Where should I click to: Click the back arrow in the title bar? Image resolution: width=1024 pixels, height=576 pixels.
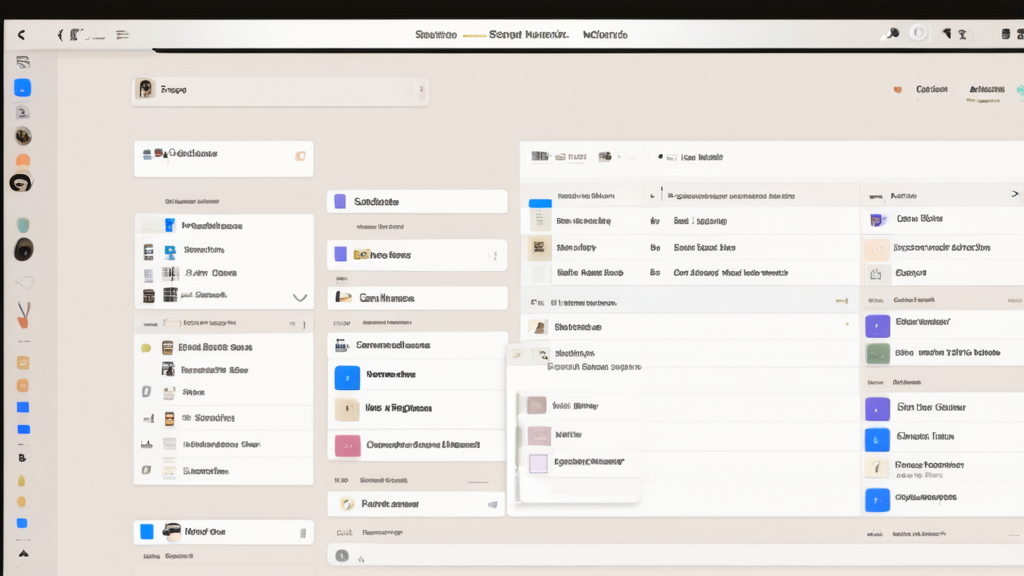(22, 35)
